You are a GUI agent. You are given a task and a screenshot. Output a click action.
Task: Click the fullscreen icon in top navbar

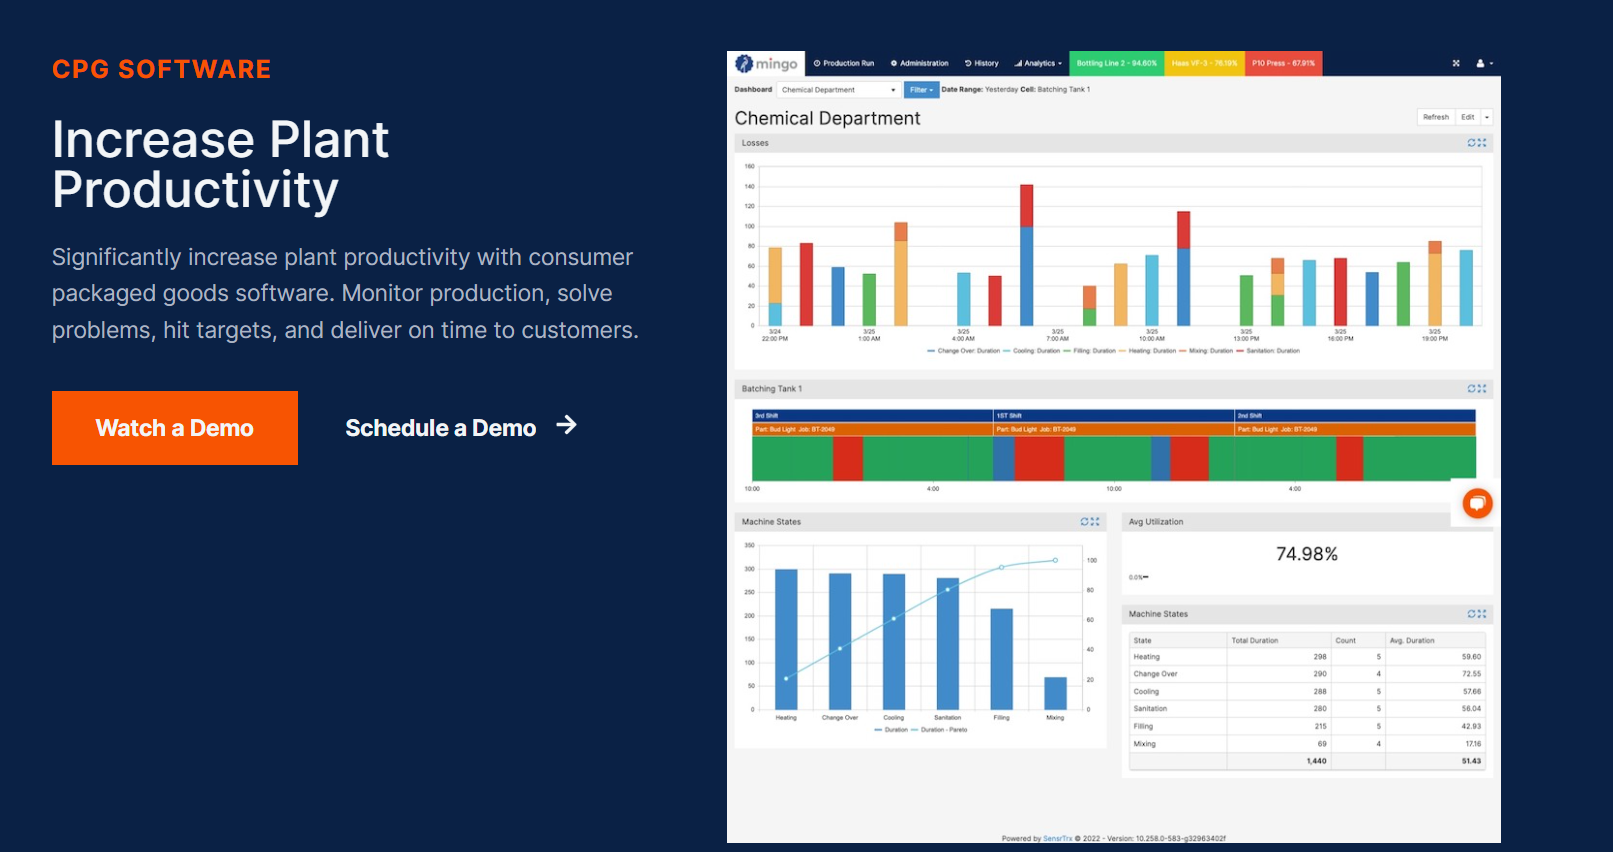pos(1456,63)
